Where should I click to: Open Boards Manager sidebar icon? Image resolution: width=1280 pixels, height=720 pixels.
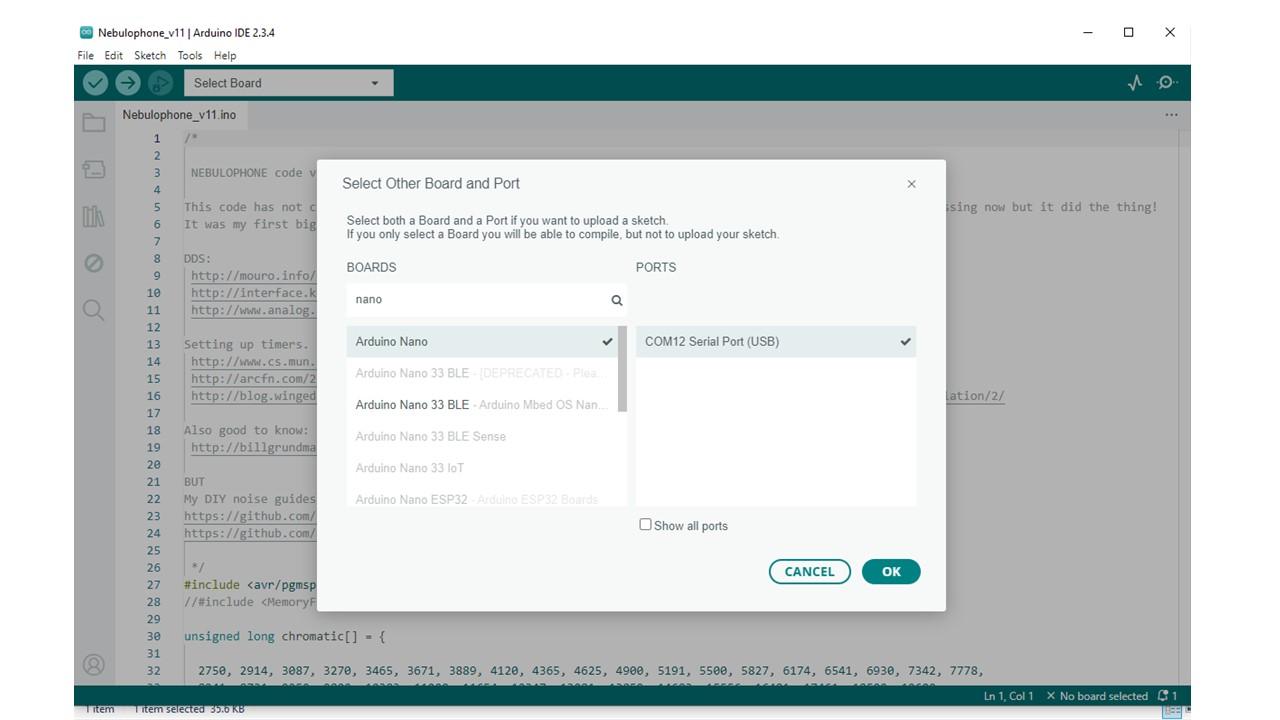point(94,170)
